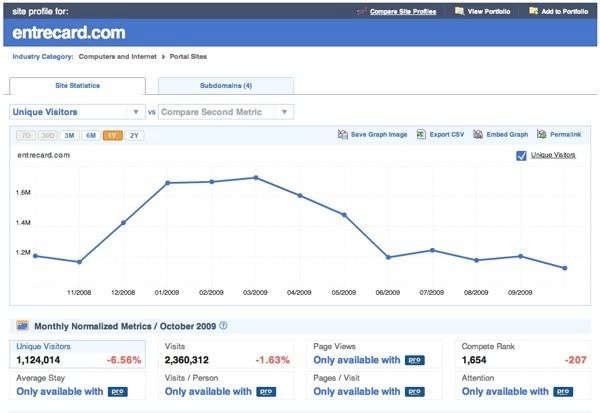
Task: Click the pro badge under Attention
Action: [563, 392]
